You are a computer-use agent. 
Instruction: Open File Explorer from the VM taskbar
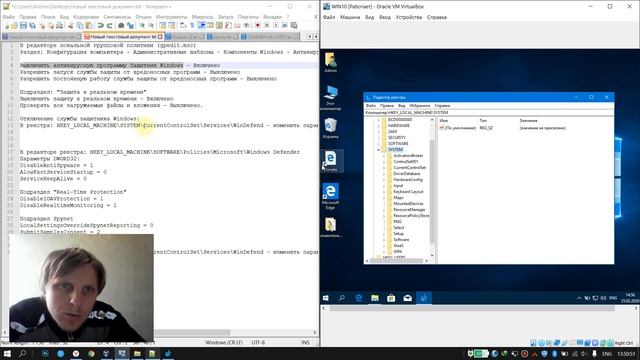tap(375, 298)
